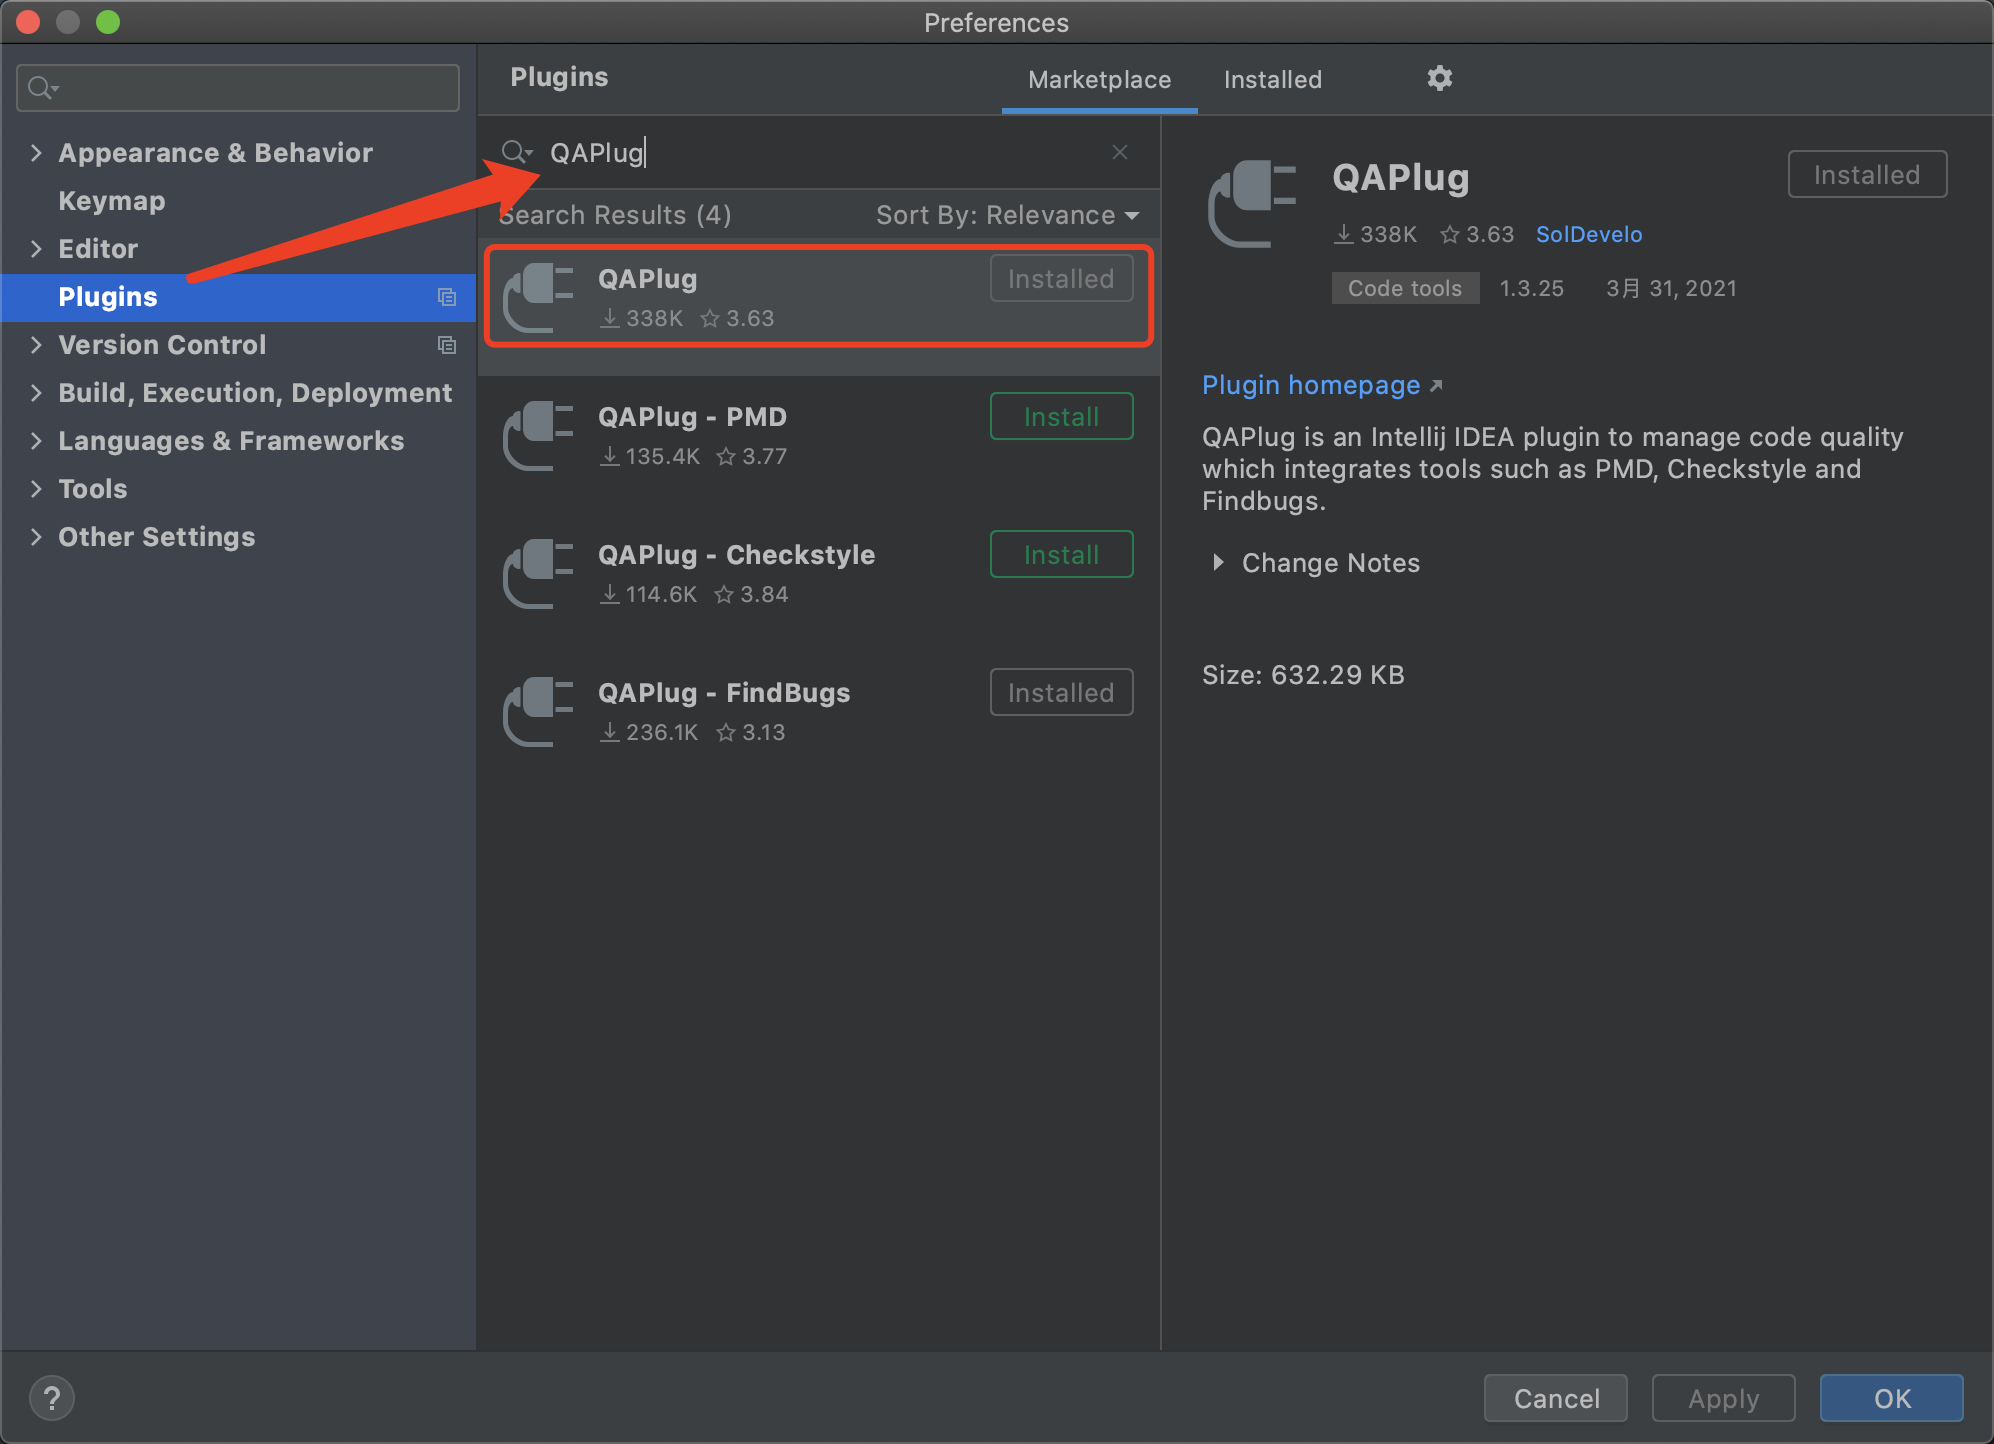Screen dimensions: 1994x1444
Task: Install the QAPlug - PMD plugin
Action: (x=1061, y=417)
